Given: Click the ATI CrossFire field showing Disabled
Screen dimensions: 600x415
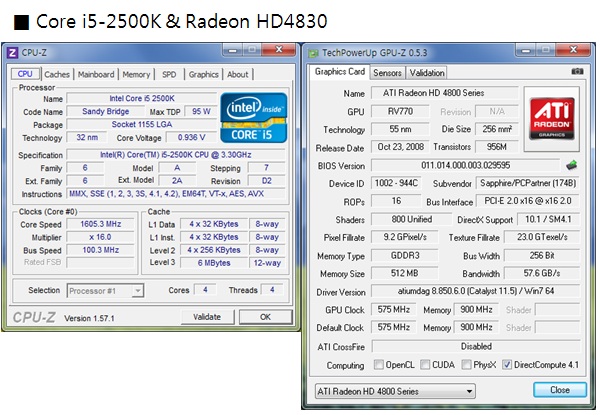Looking at the screenshot, I should click(x=476, y=347).
